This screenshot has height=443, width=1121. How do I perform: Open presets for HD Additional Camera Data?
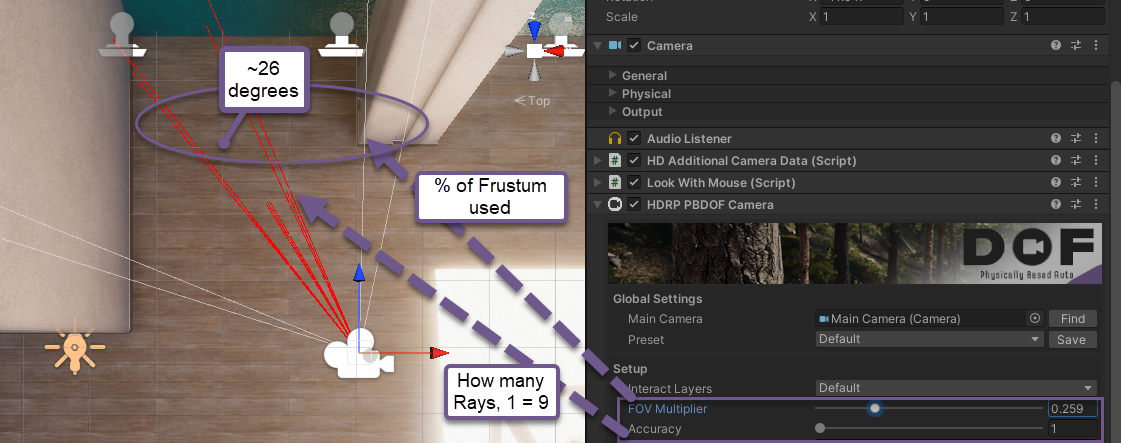coord(1076,161)
